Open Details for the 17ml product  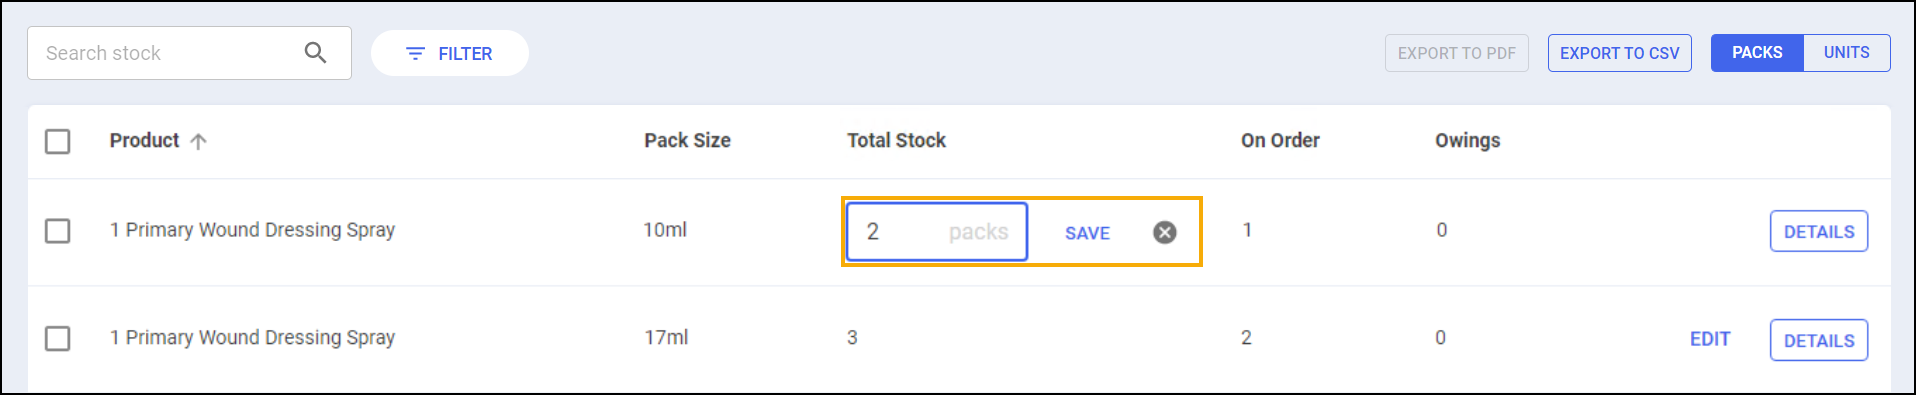[x=1819, y=340]
